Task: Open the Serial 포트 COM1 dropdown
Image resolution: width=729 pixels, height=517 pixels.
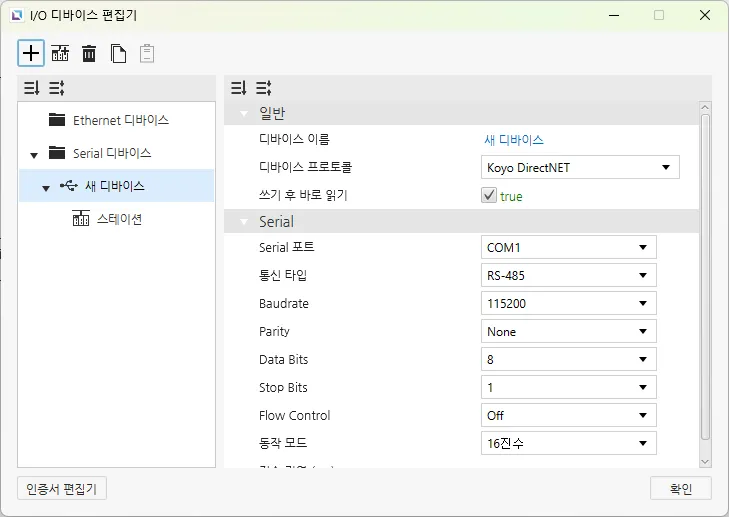Action: coord(568,247)
